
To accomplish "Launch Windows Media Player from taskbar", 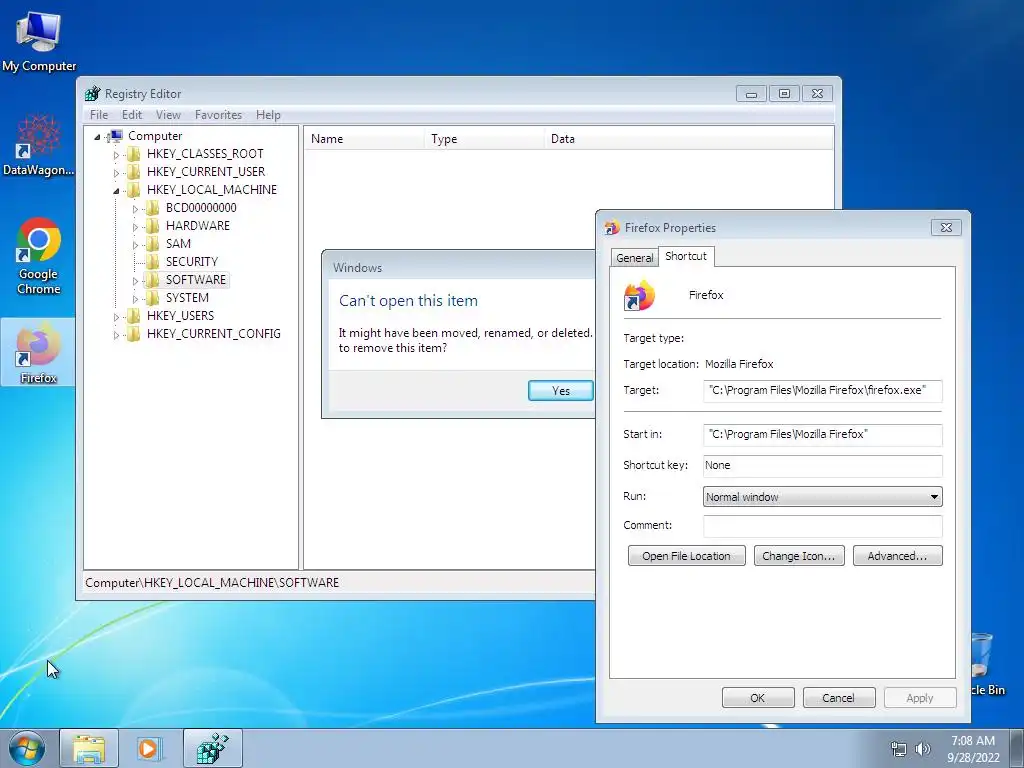I will [150, 748].
